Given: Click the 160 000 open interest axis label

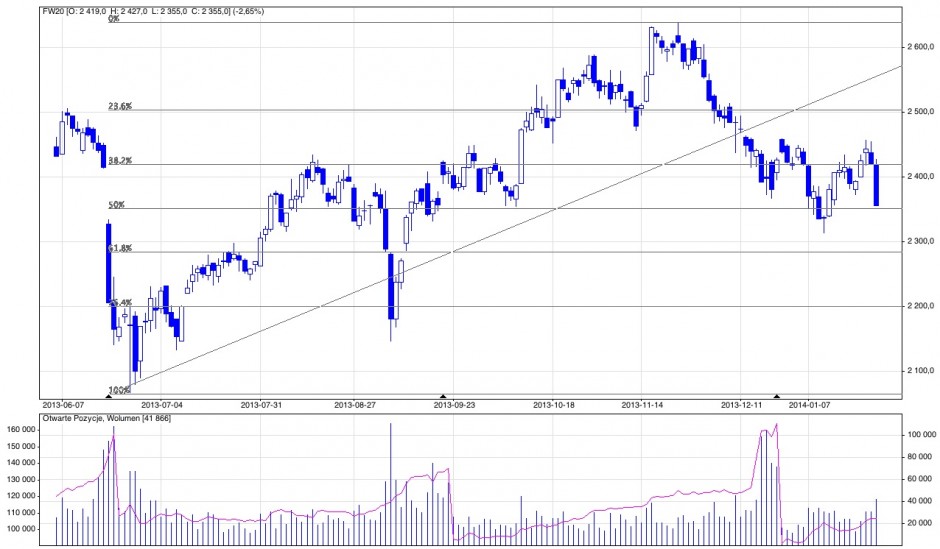Looking at the screenshot, I should click(x=21, y=430).
